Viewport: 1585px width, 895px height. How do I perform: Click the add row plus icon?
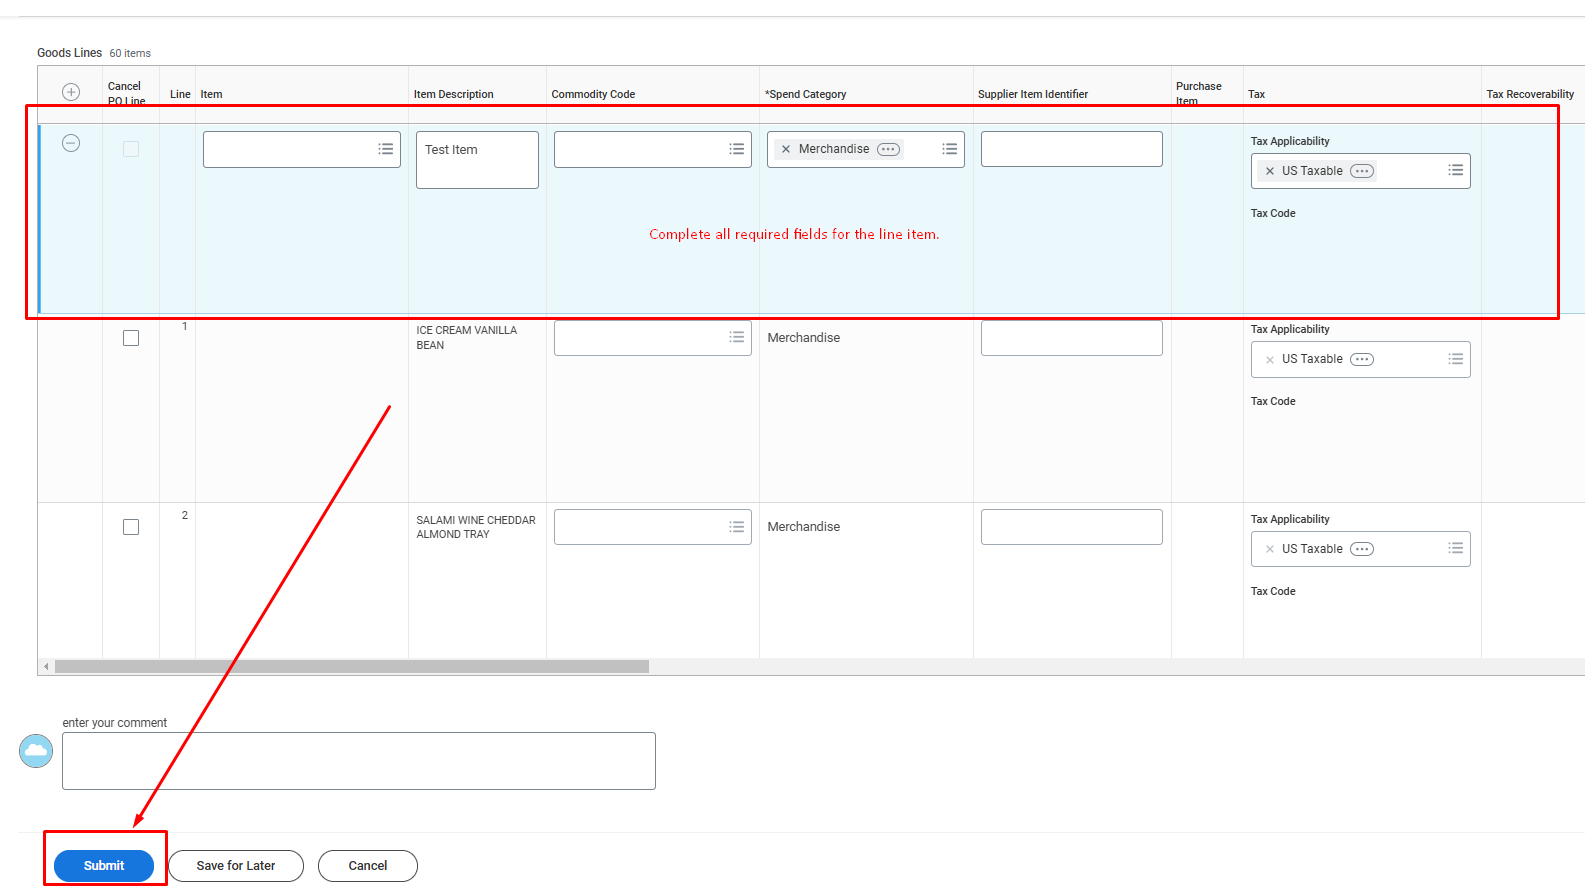[x=71, y=92]
